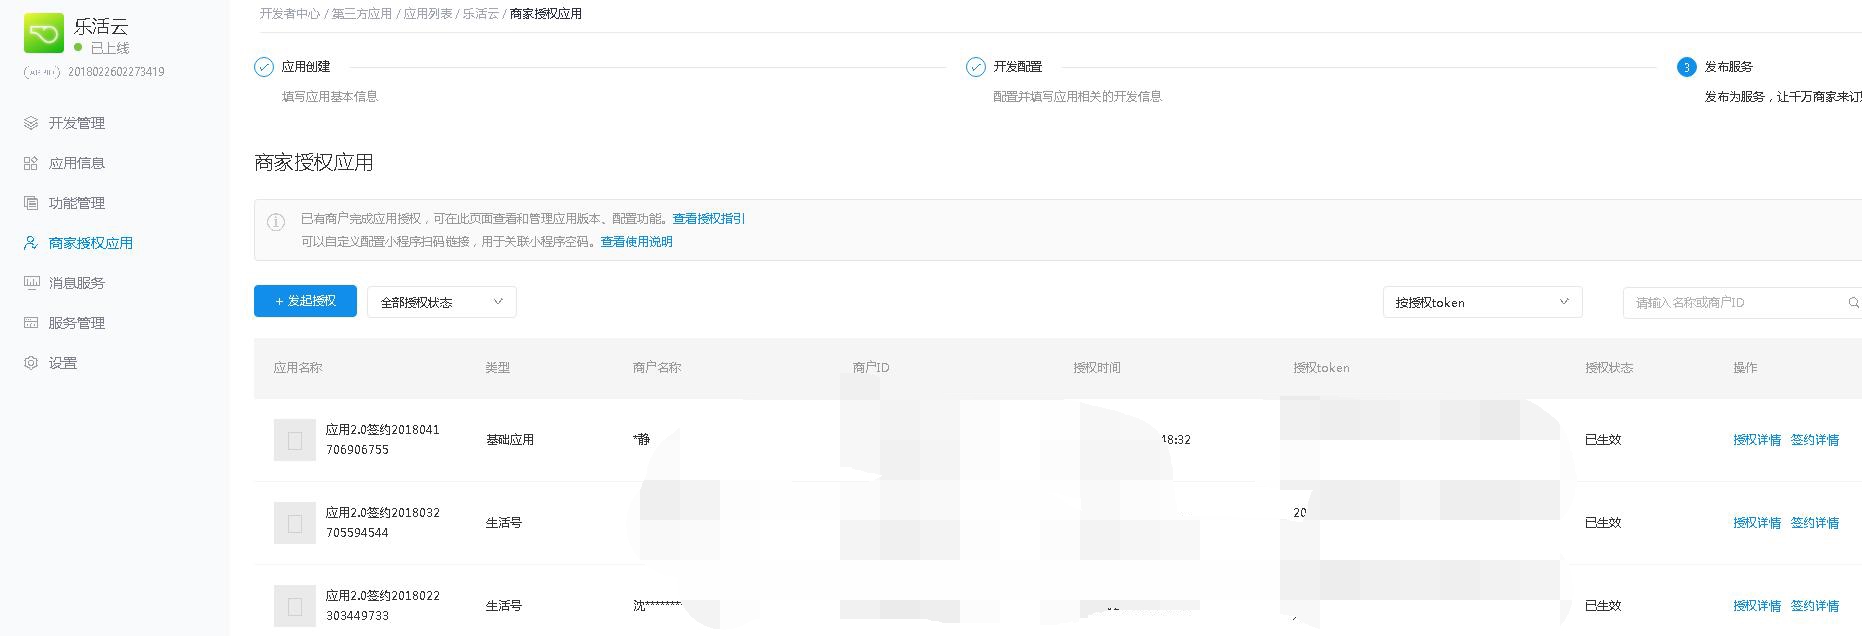Click app thumbnail for 705594544 row
This screenshot has width=1862, height=636.
(295, 523)
